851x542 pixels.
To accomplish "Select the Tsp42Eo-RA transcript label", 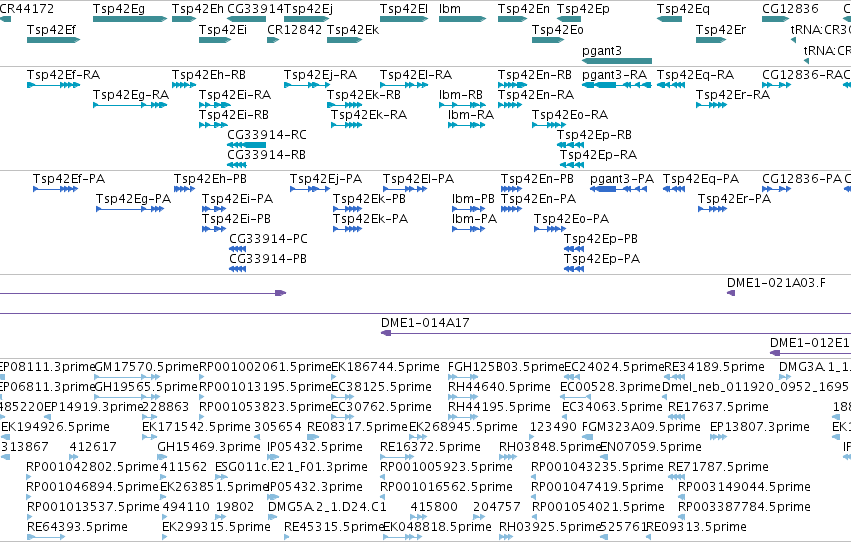I will point(570,114).
